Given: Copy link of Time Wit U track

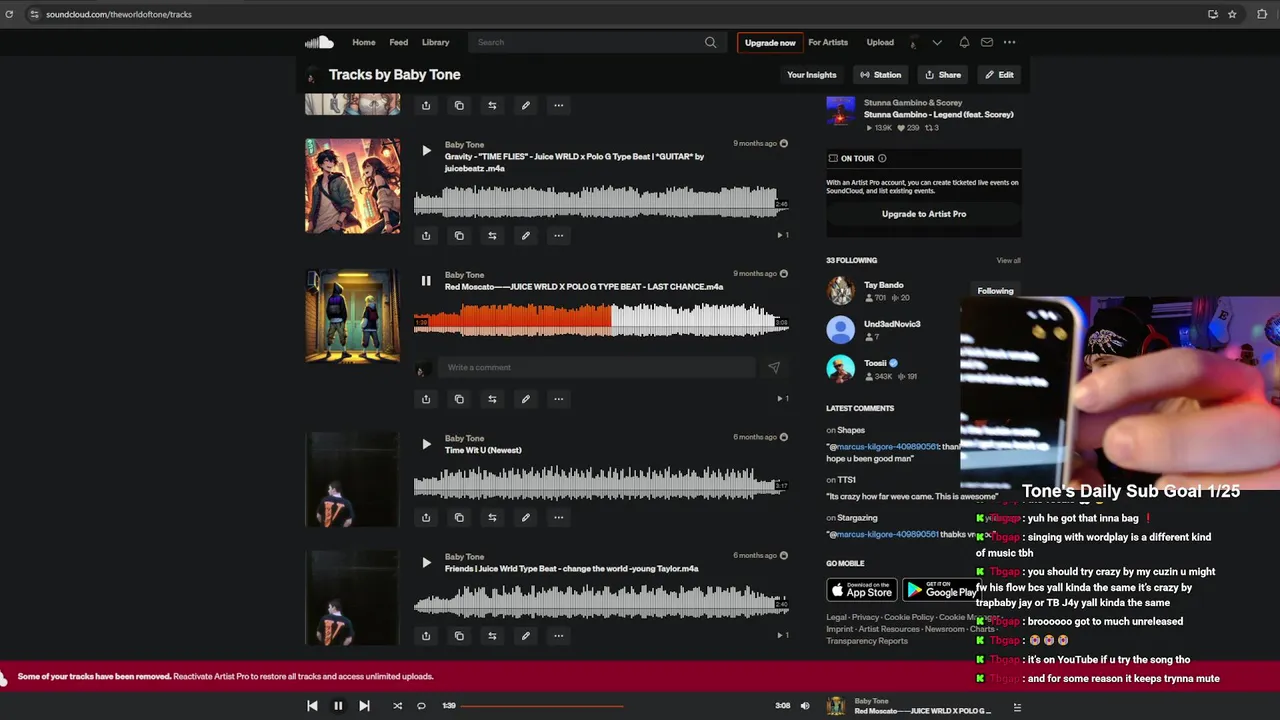Looking at the screenshot, I should click(x=459, y=517).
